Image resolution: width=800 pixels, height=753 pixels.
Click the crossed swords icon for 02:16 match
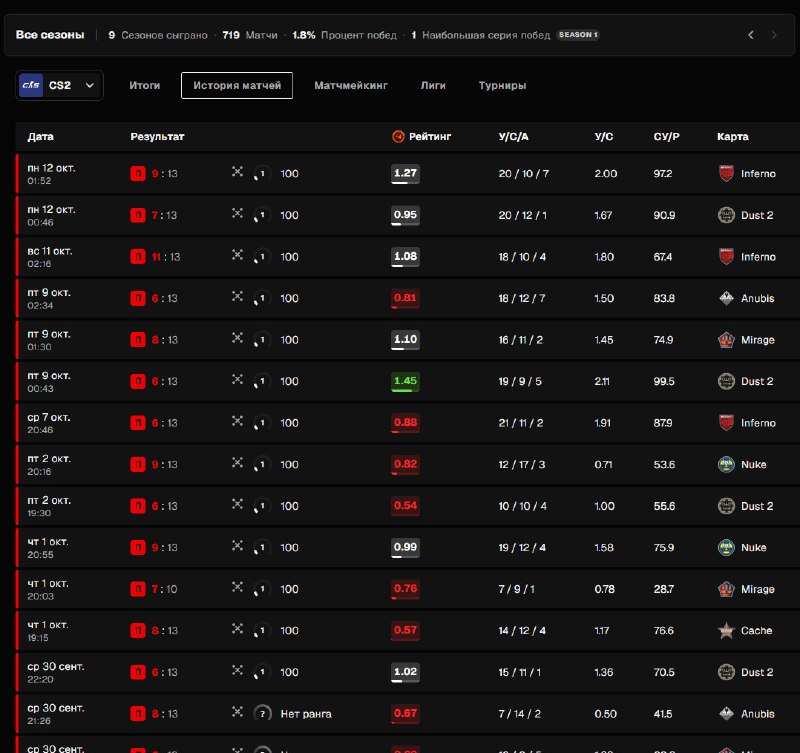237,255
